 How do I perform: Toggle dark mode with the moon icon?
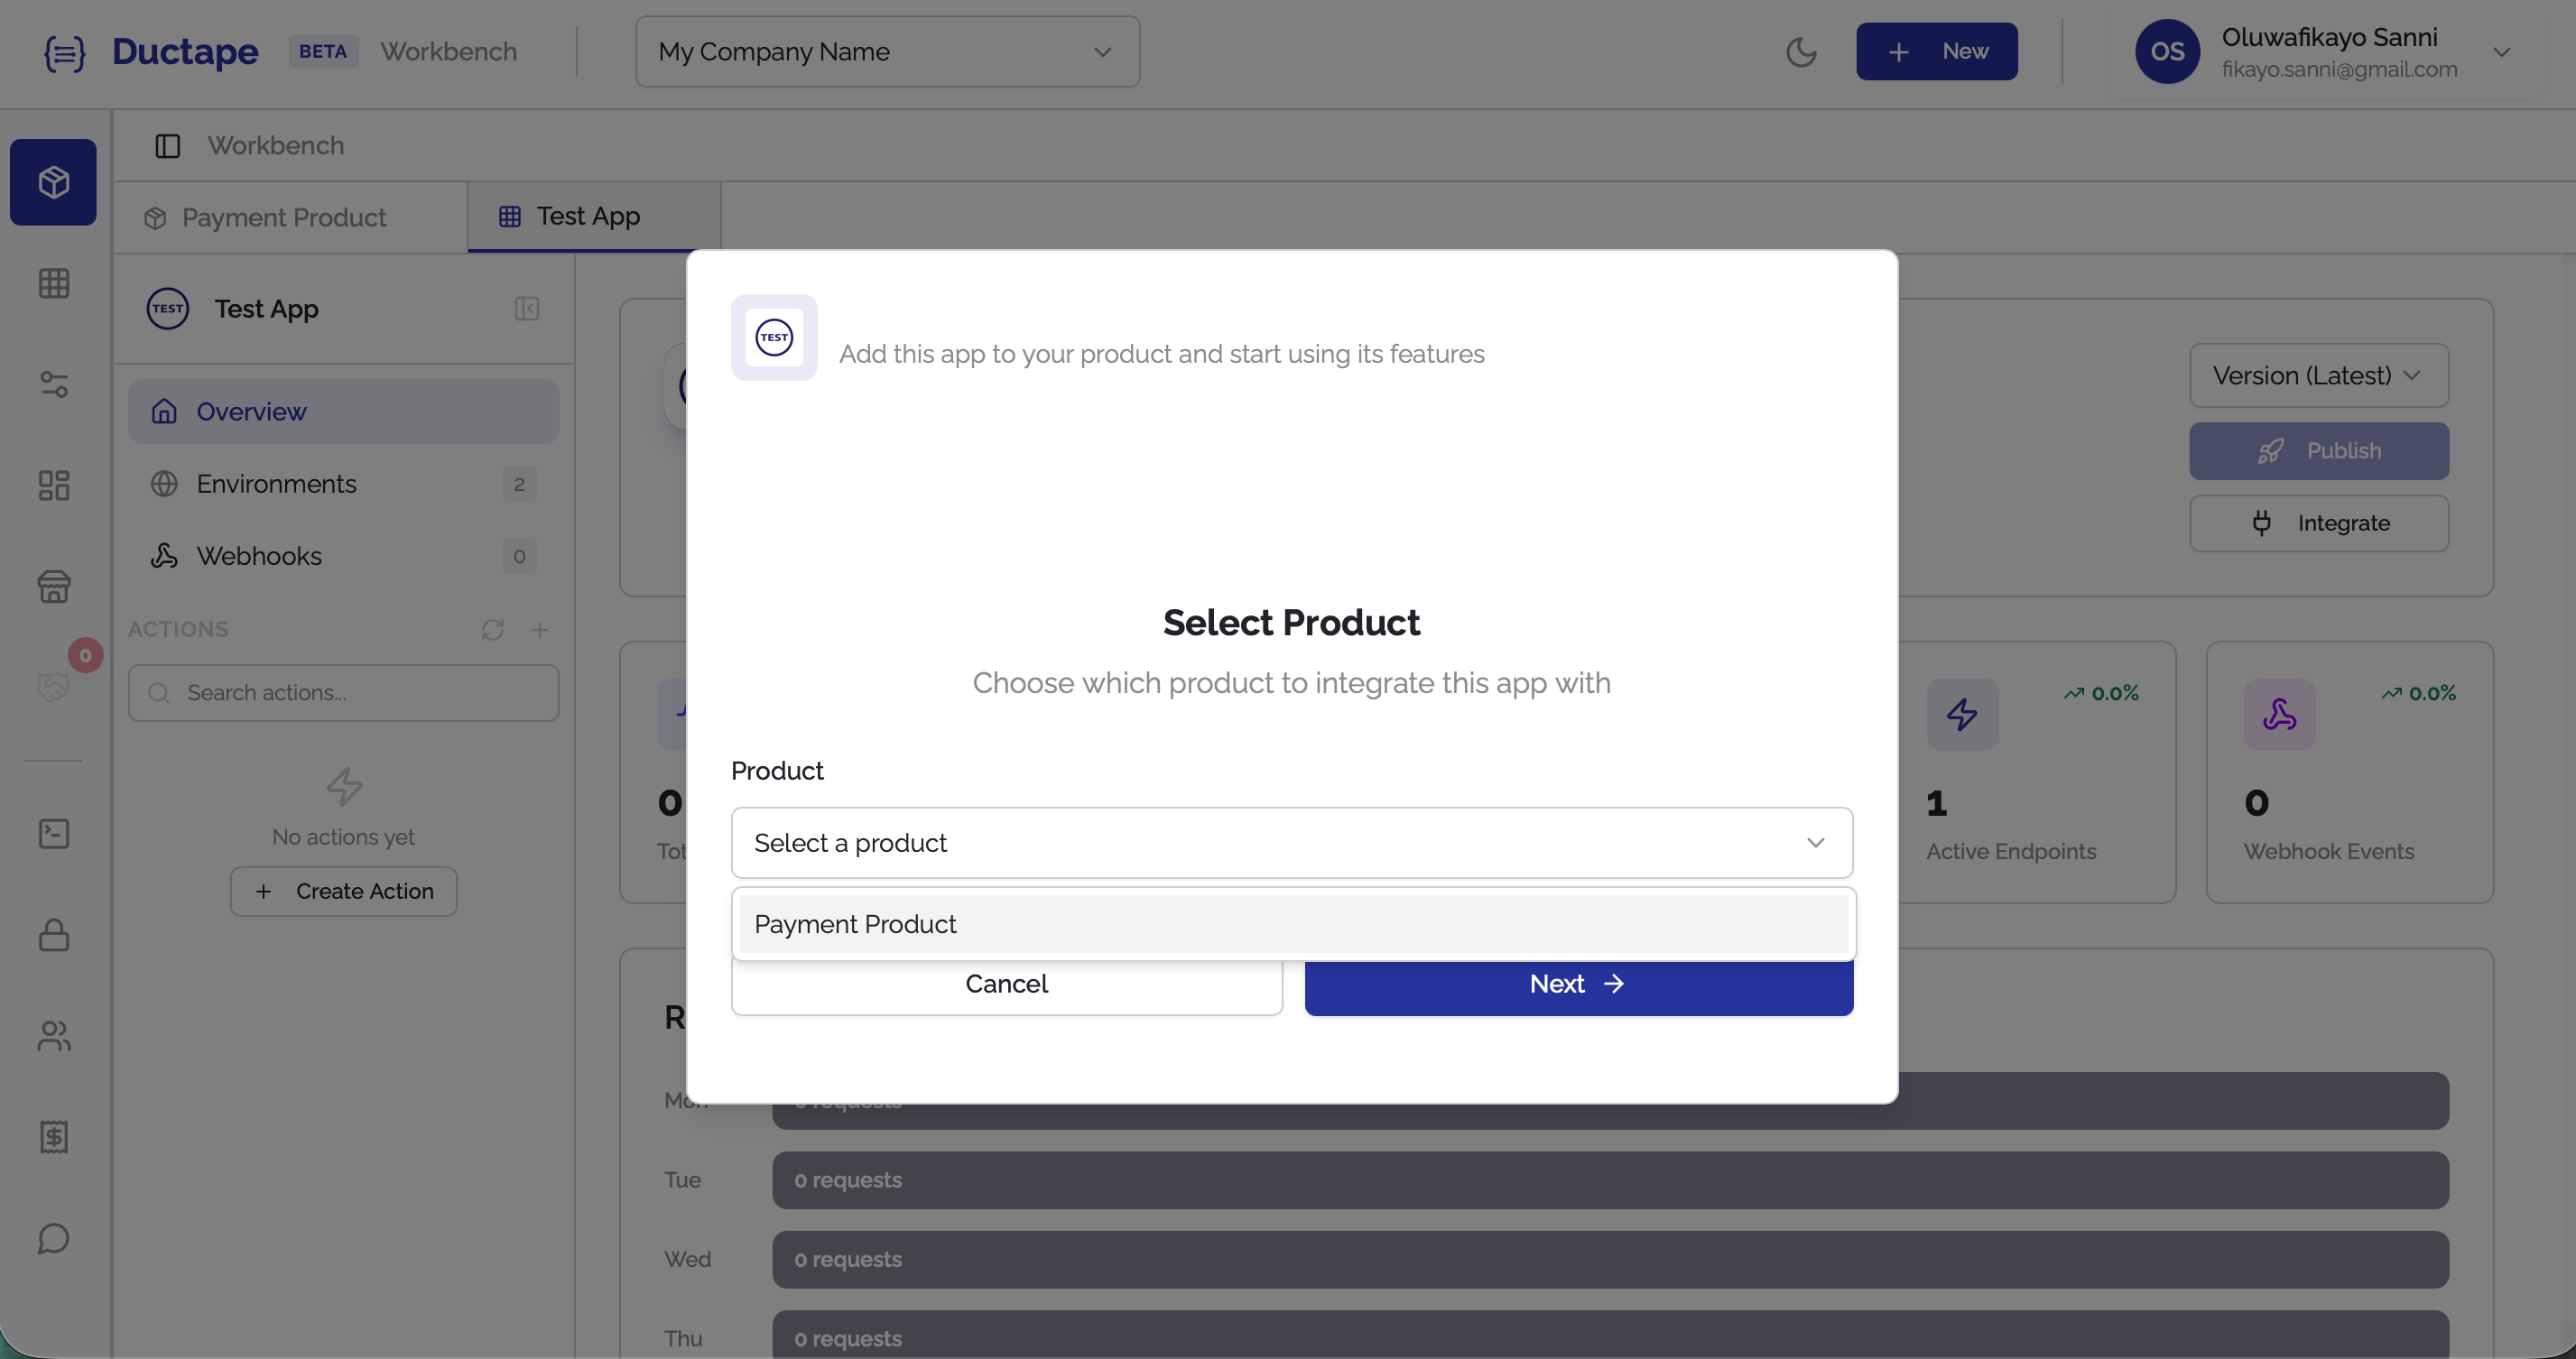pos(1802,51)
